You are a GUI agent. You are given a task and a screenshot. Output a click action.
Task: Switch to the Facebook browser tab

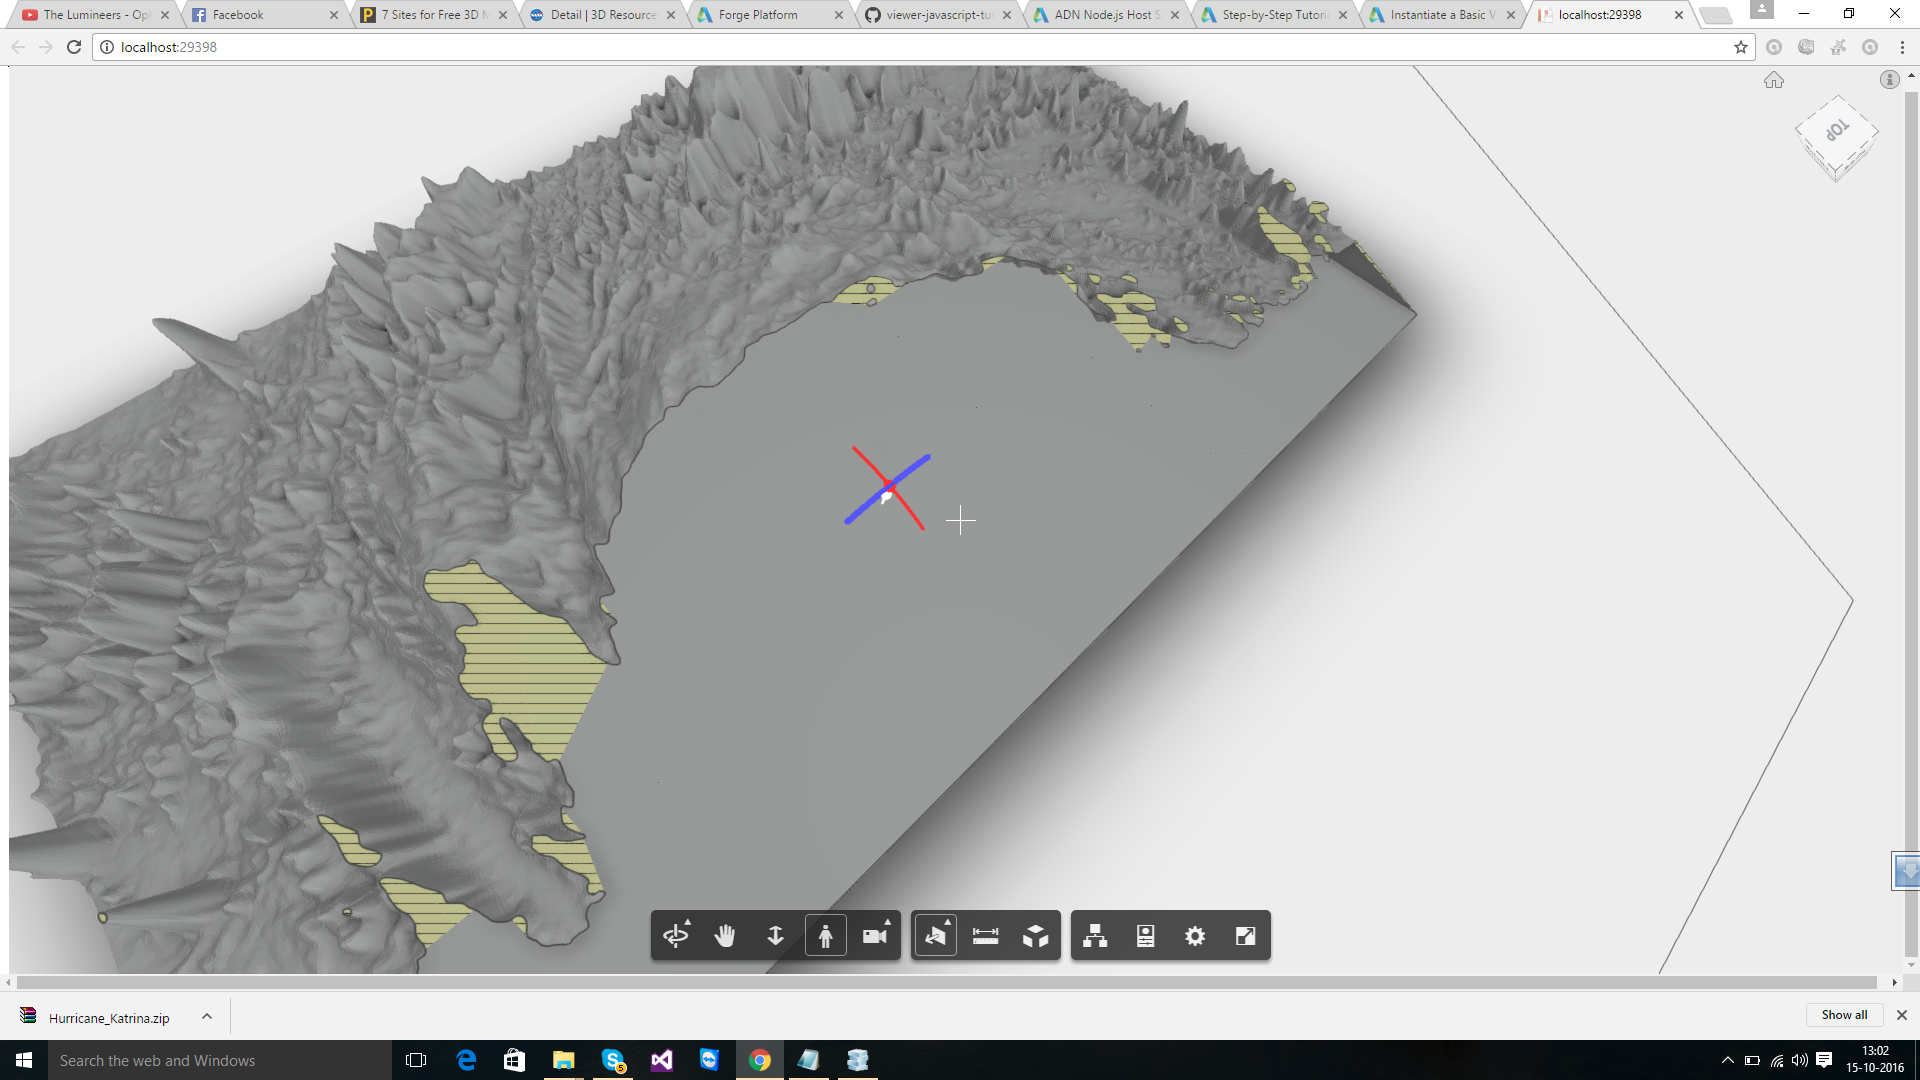pos(238,15)
